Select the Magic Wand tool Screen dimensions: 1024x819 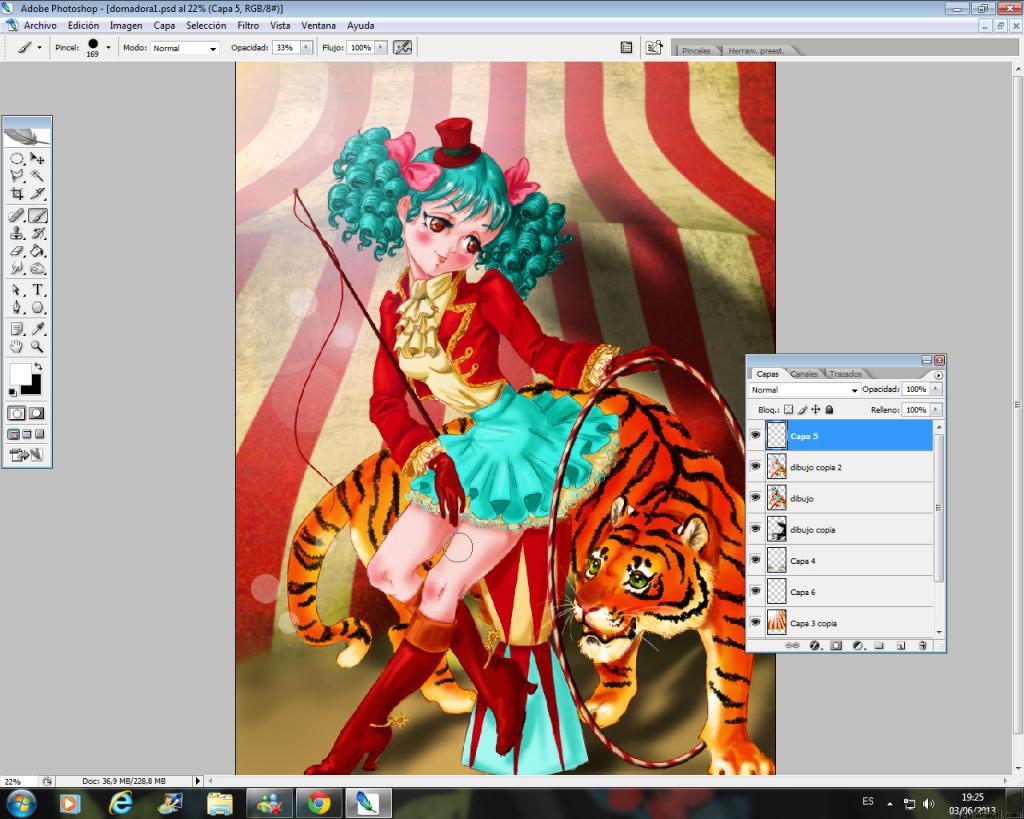tap(38, 176)
